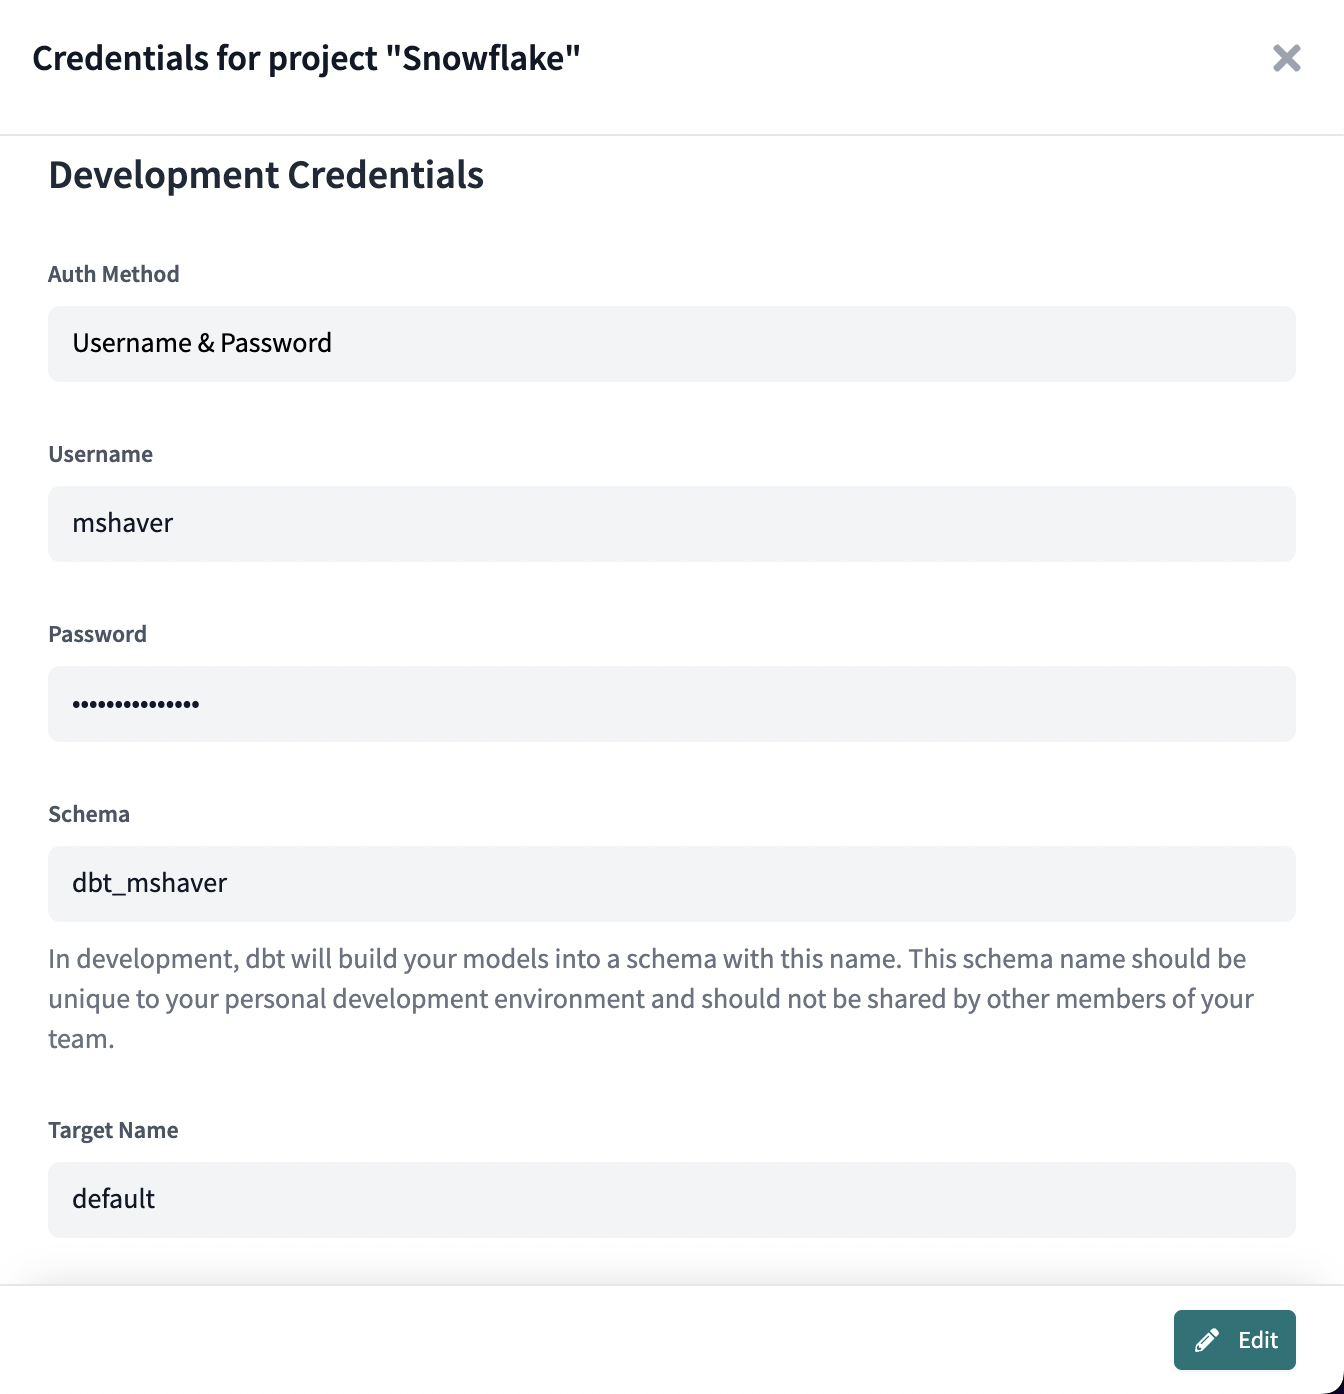The image size is (1344, 1394).
Task: Click the schema helper text about development models
Action: tap(650, 998)
